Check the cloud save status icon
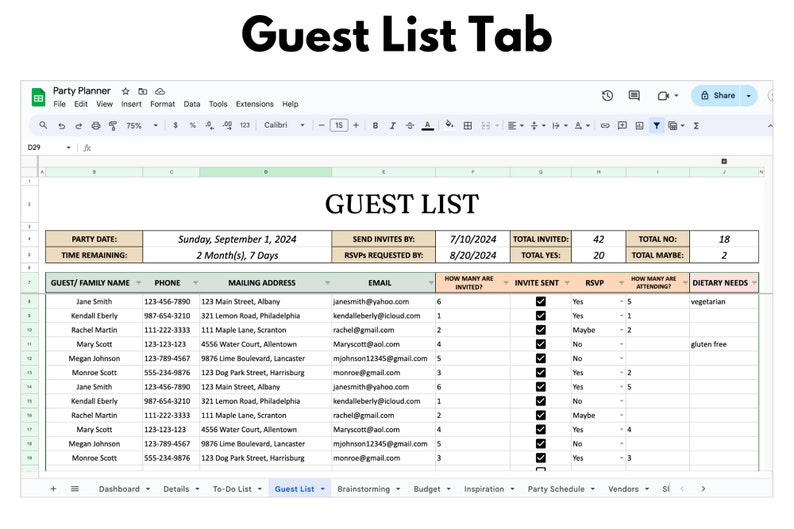This screenshot has width=794, height=529. (160, 91)
